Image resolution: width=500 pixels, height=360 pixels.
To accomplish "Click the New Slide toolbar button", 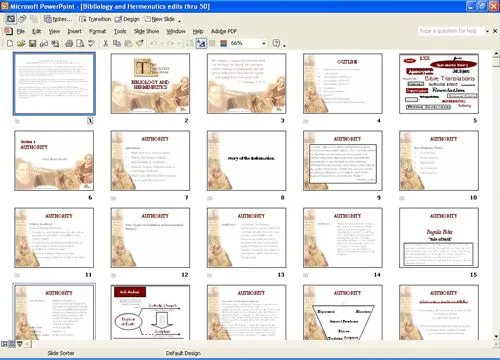I will 159,19.
